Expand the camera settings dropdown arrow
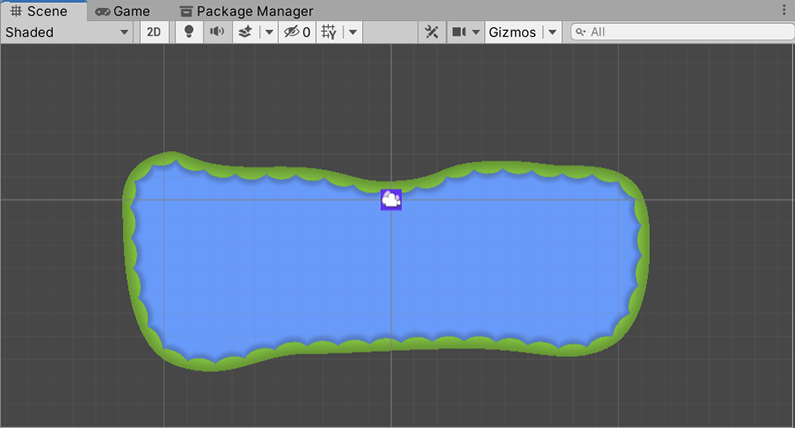Viewport: 795px width, 428px height. pyautogui.click(x=476, y=32)
